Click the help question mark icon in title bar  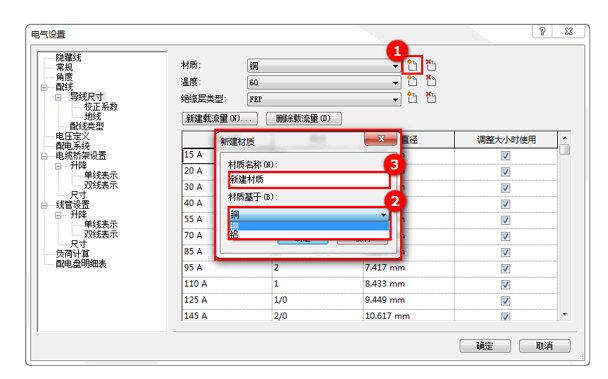pos(542,31)
